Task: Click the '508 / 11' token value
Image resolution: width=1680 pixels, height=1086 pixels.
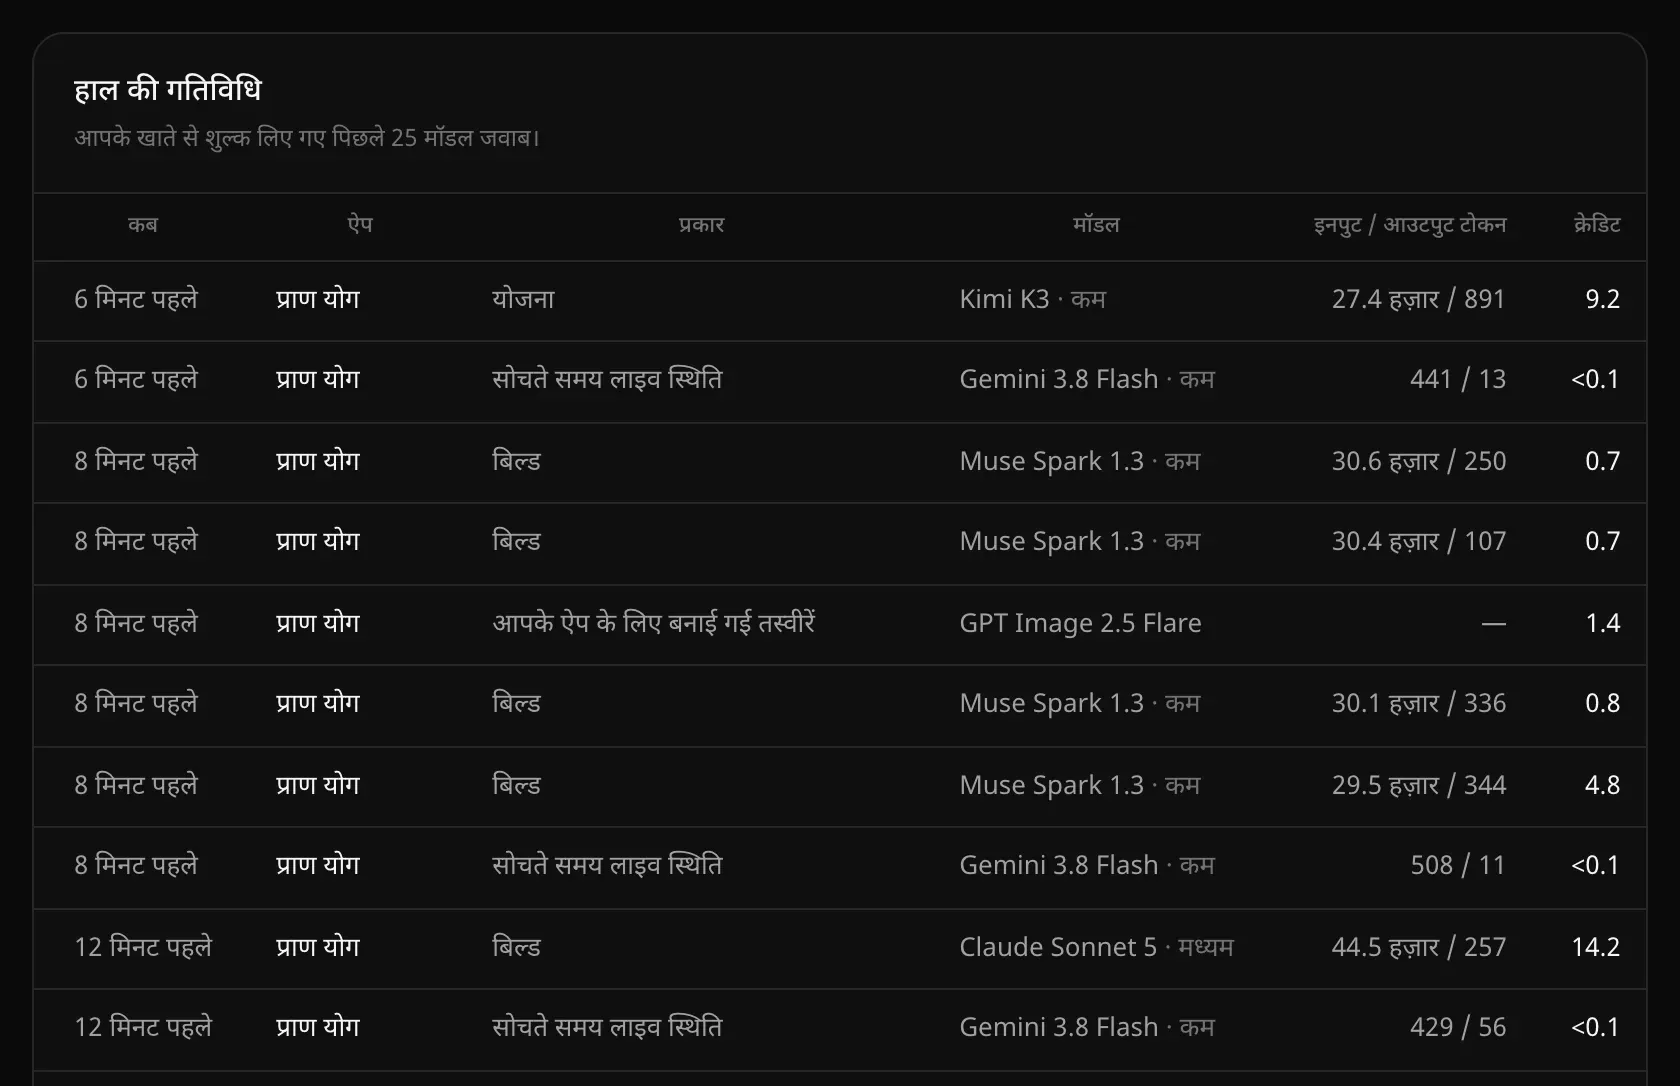Action: pyautogui.click(x=1458, y=865)
